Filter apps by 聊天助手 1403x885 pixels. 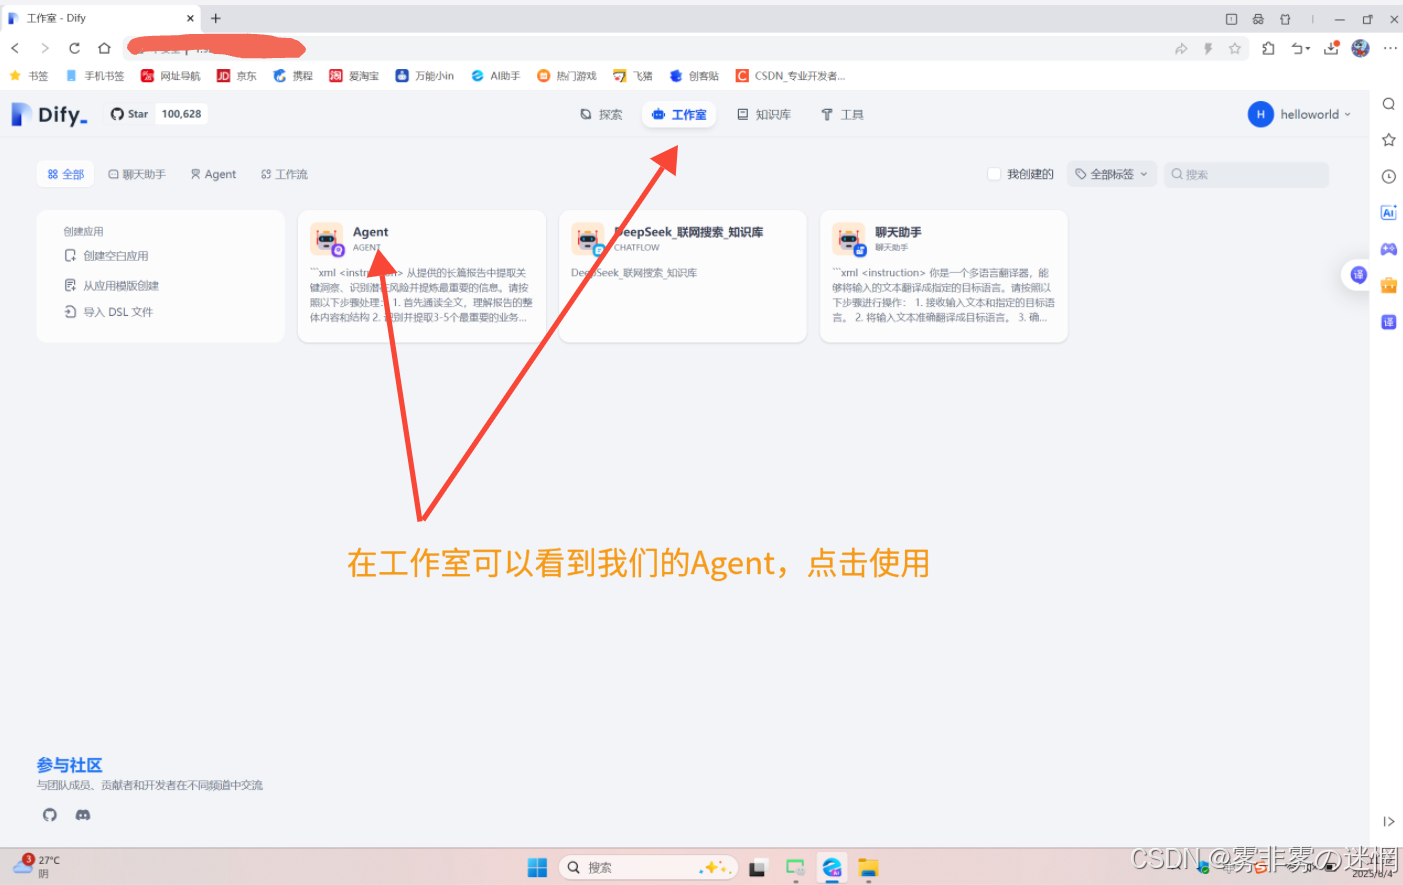coord(137,174)
